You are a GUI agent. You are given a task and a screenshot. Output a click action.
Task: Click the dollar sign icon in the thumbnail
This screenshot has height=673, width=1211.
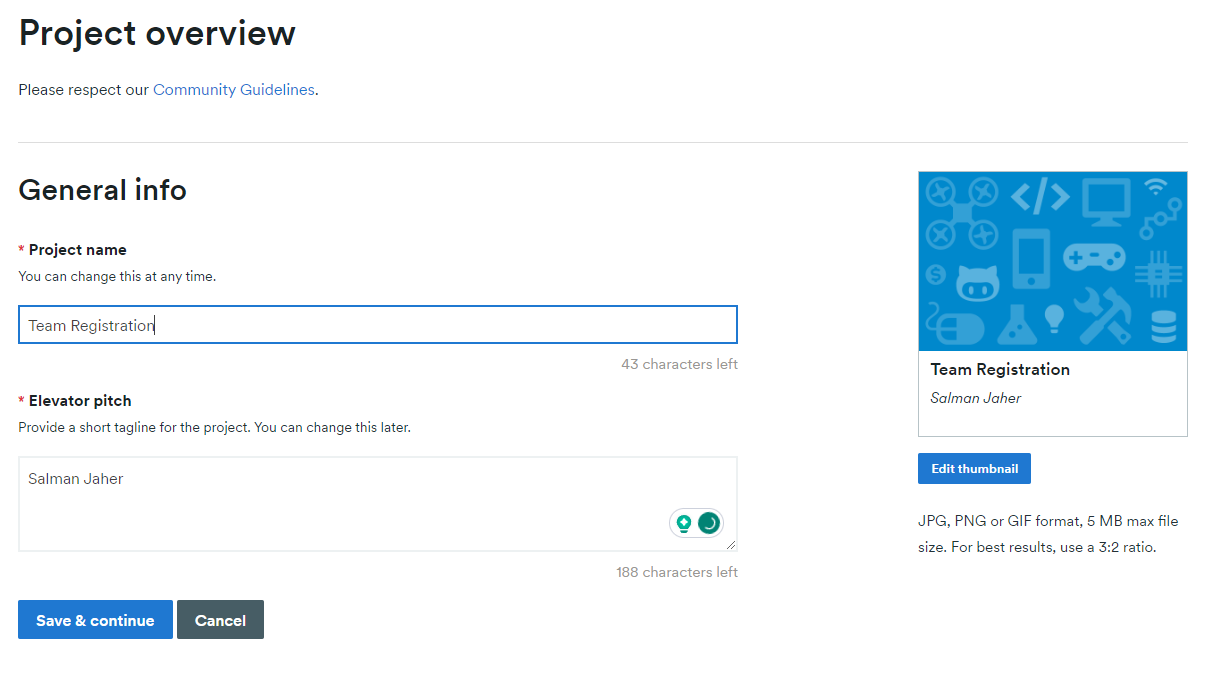(x=935, y=273)
